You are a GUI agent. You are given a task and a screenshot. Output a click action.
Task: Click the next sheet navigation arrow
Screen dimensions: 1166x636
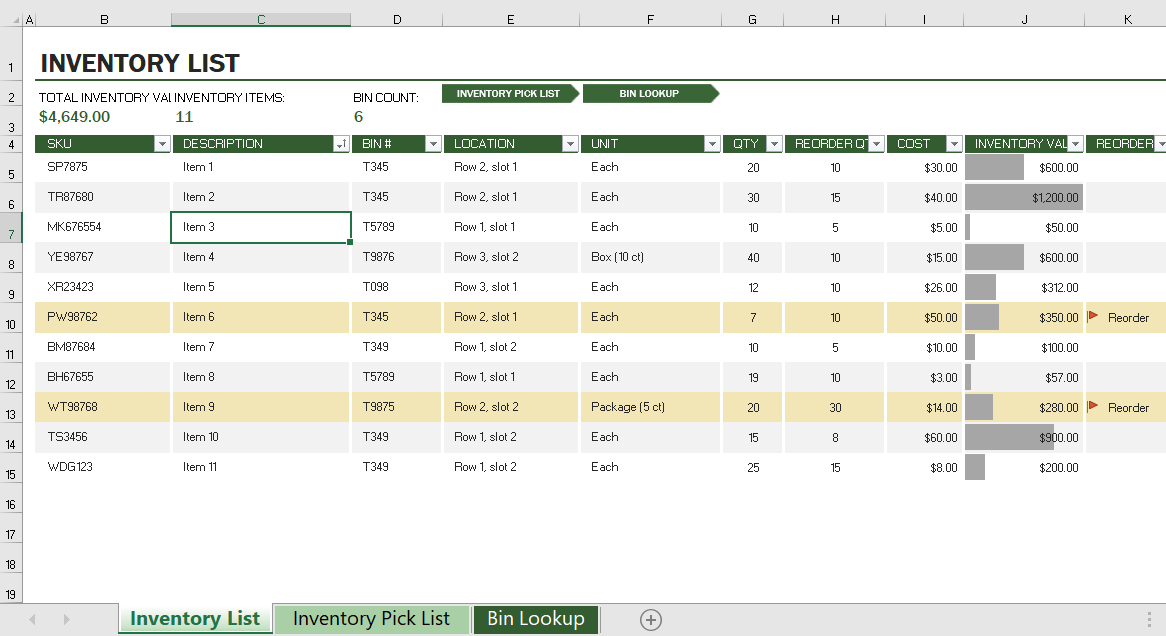(x=65, y=620)
